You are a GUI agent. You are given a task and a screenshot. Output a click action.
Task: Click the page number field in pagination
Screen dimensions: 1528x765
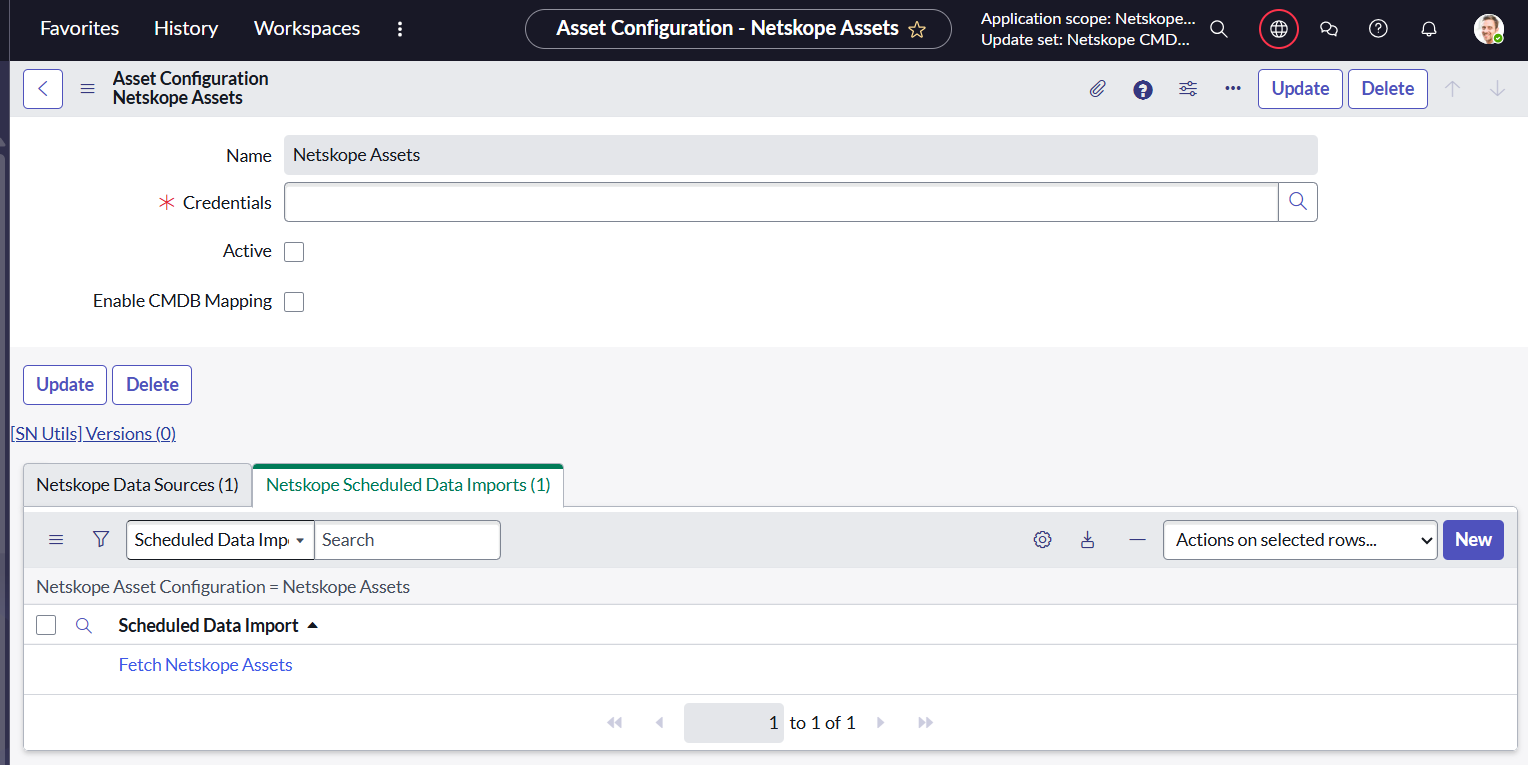734,723
